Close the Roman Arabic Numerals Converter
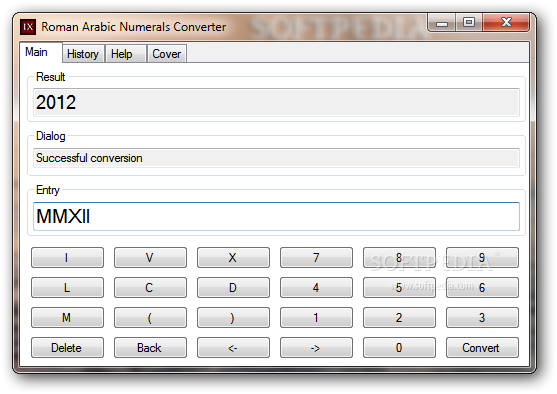Image resolution: width=557 pixels, height=394 pixels. [506, 23]
